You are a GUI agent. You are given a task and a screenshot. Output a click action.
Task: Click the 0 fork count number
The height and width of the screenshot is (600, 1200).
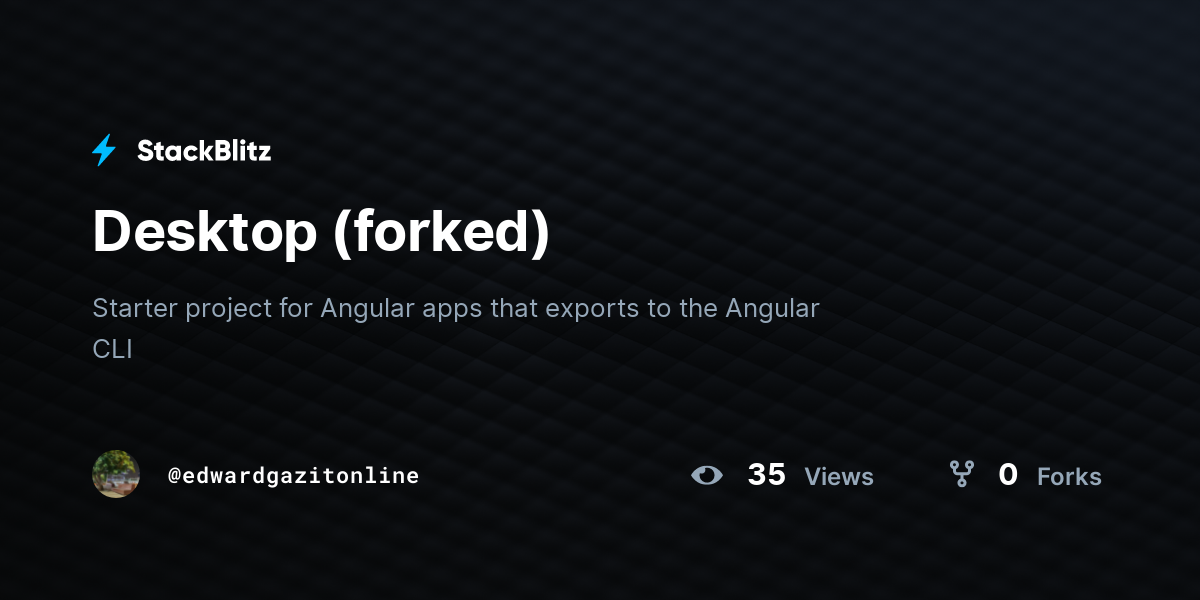1008,475
